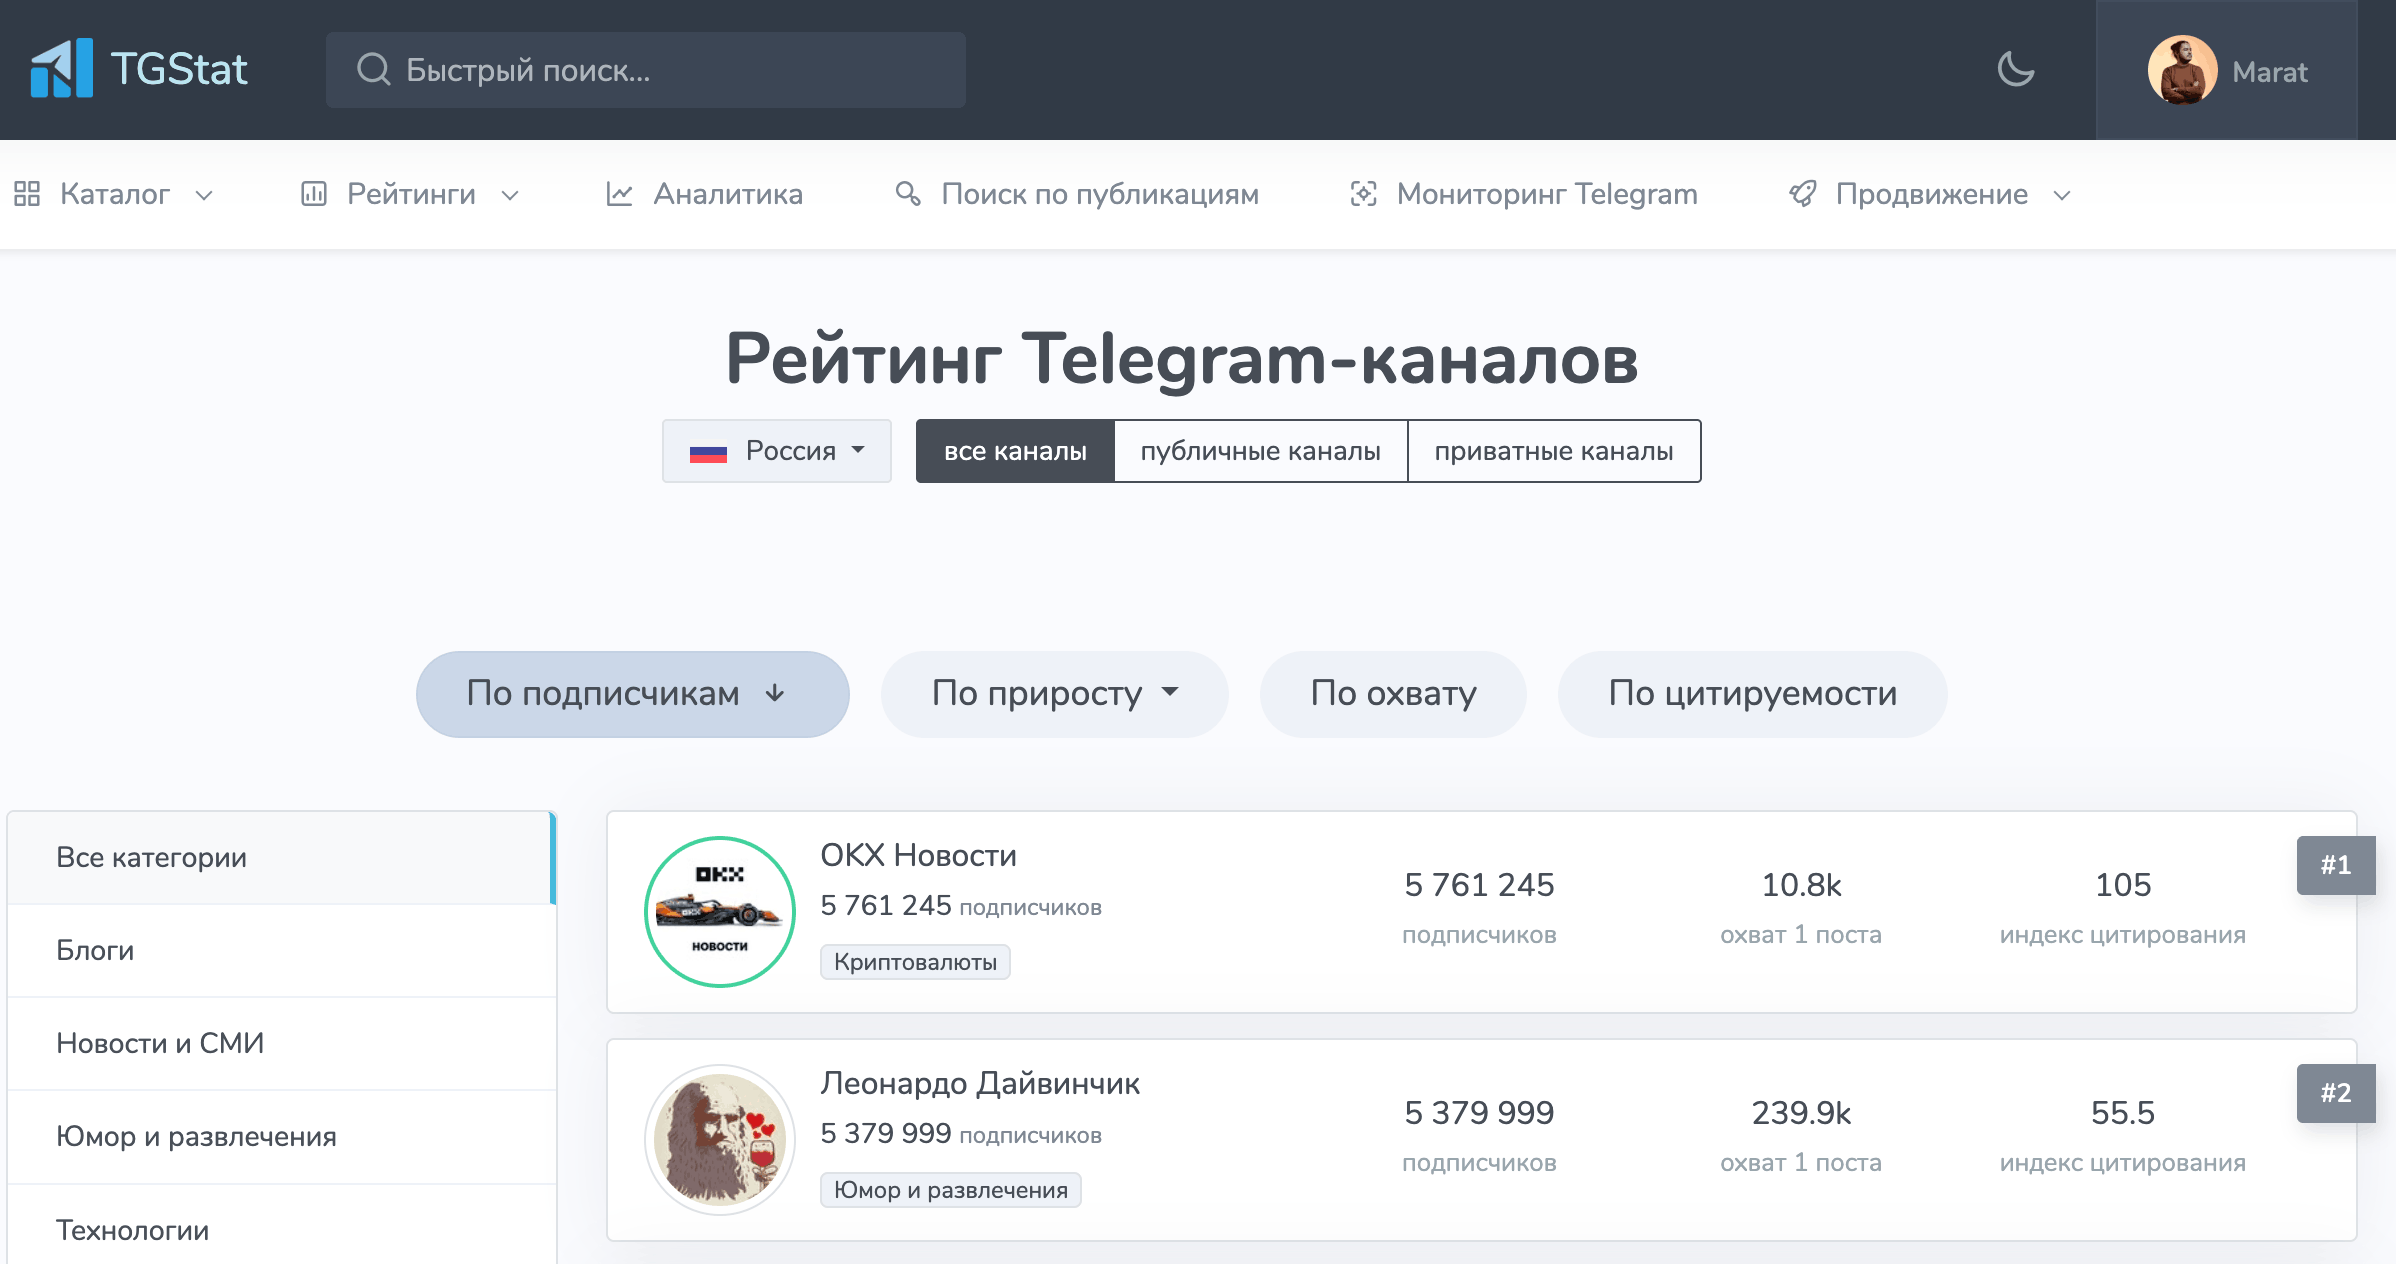Open Marat's profile avatar
The height and width of the screenshot is (1264, 2396).
tap(2182, 70)
